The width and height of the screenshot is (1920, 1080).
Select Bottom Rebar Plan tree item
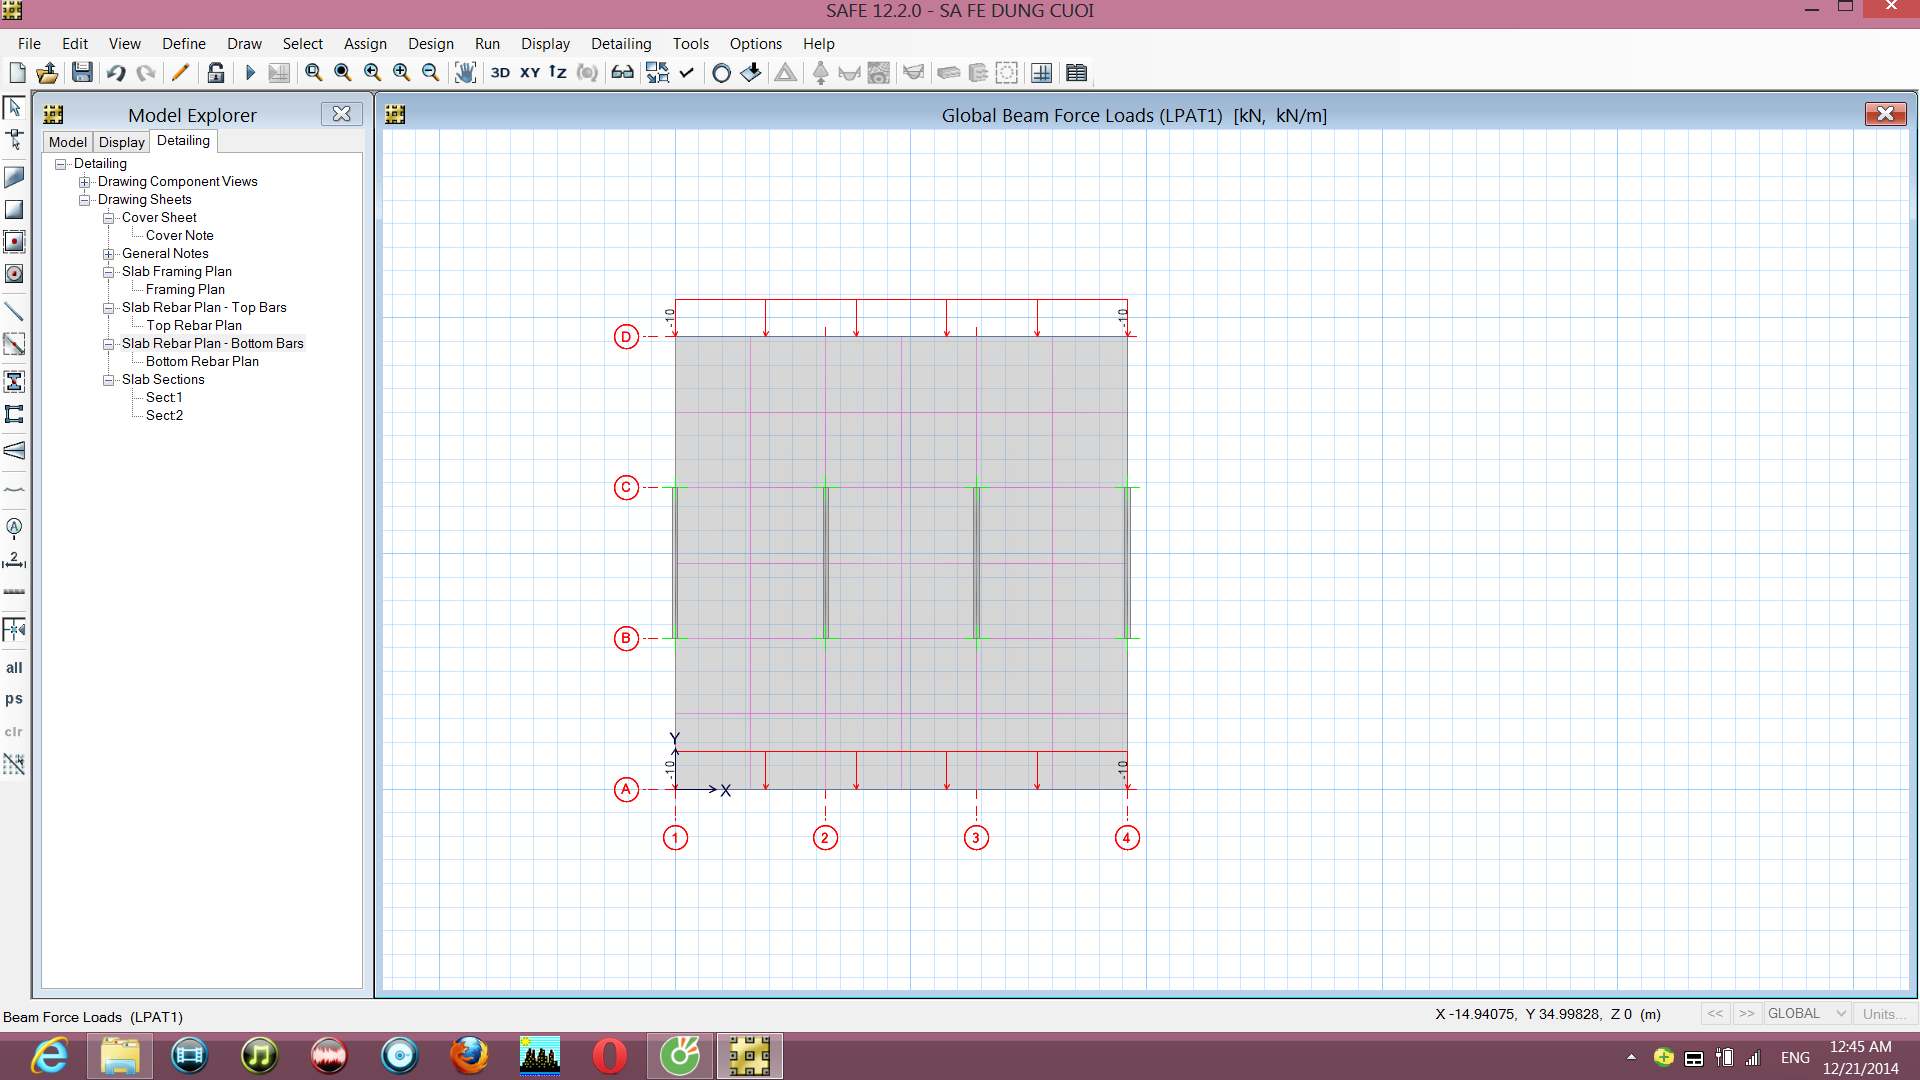pyautogui.click(x=202, y=362)
